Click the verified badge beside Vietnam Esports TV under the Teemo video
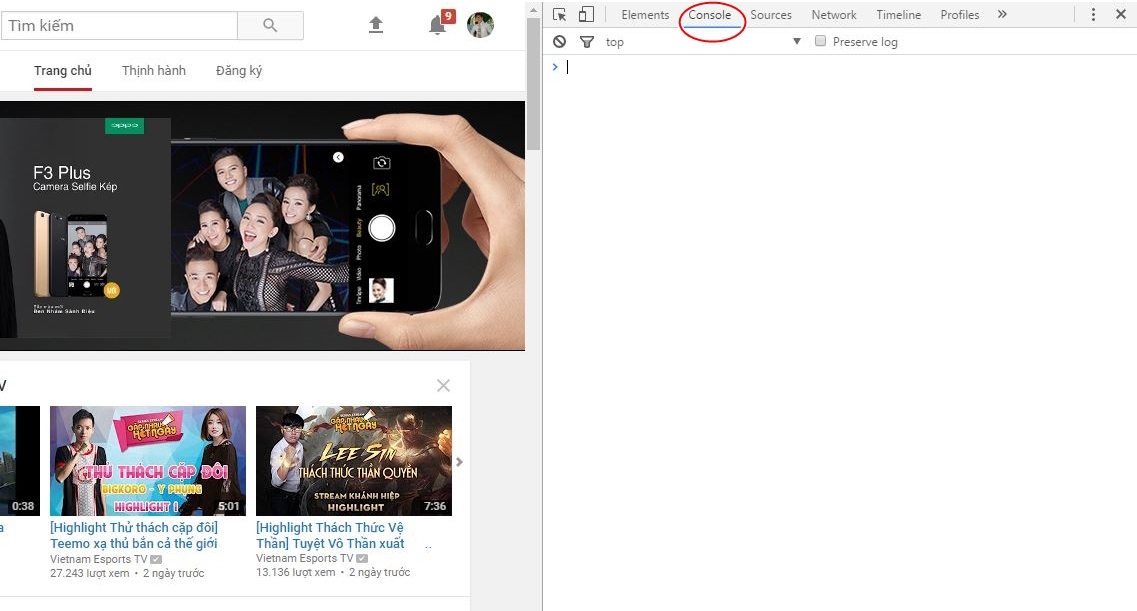The width and height of the screenshot is (1137, 611). pyautogui.click(x=156, y=559)
